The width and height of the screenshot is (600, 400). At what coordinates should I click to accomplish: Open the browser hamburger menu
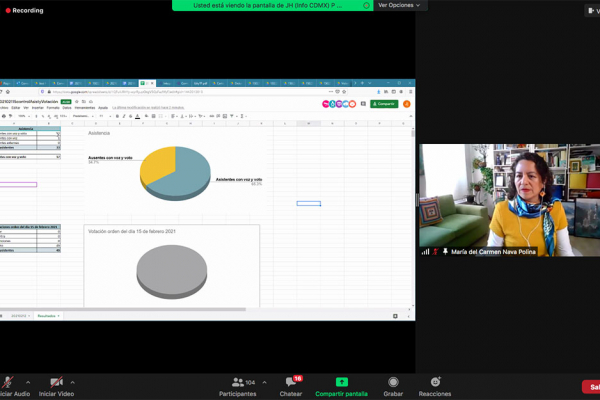[x=410, y=92]
